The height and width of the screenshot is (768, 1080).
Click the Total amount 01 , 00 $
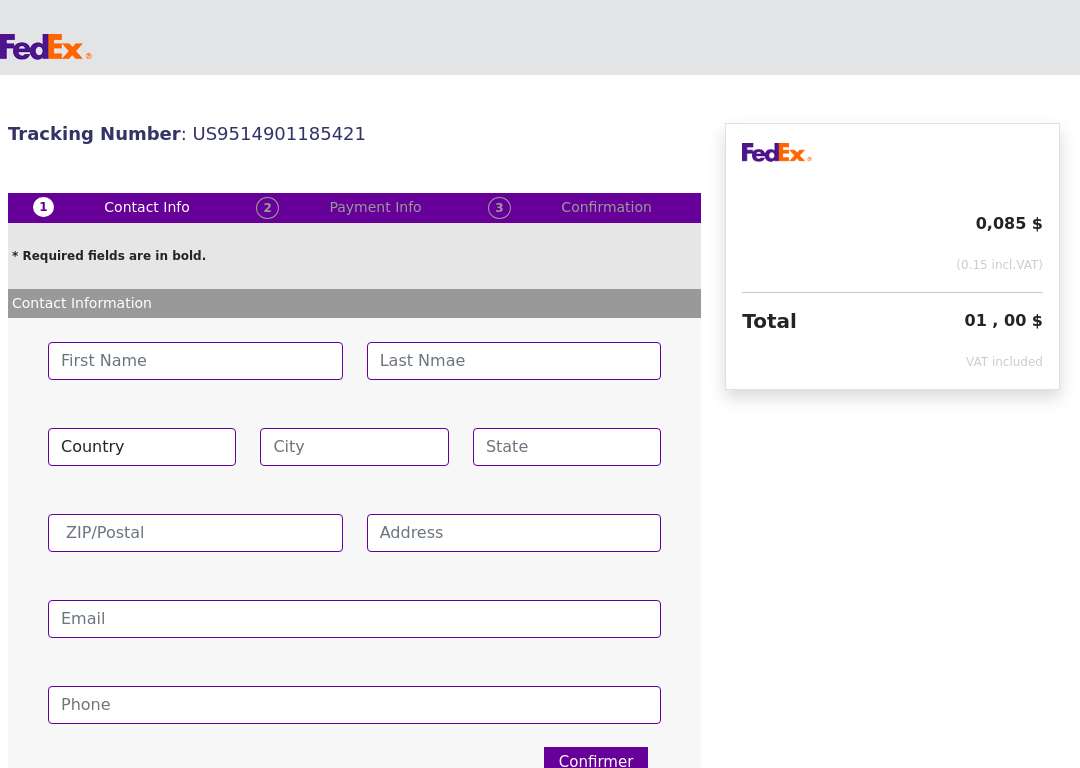(x=1003, y=320)
